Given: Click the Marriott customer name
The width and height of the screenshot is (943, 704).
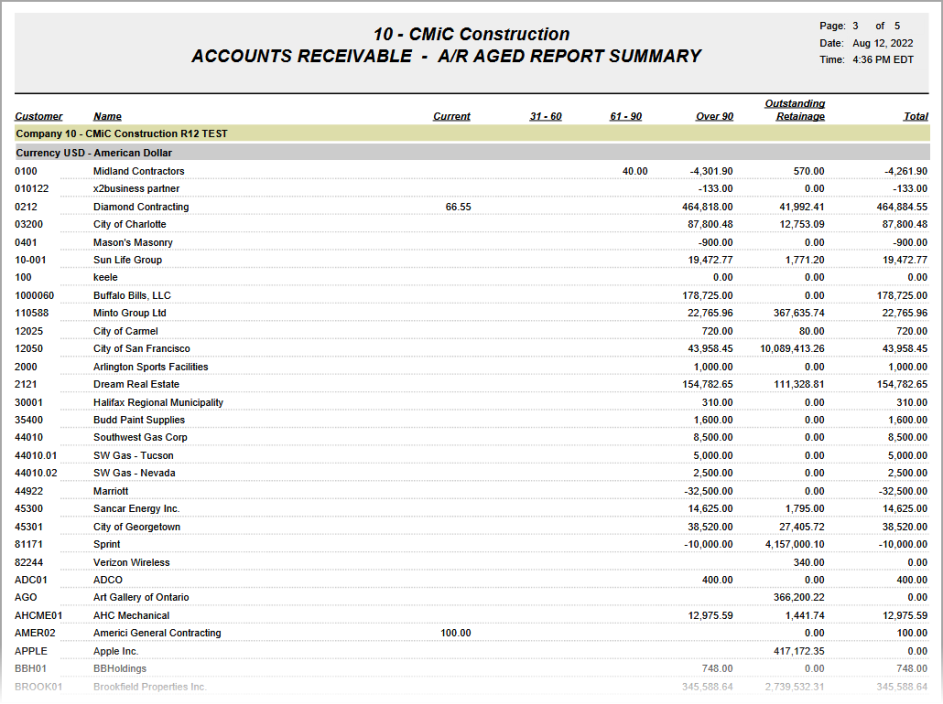Looking at the screenshot, I should click(x=111, y=491).
